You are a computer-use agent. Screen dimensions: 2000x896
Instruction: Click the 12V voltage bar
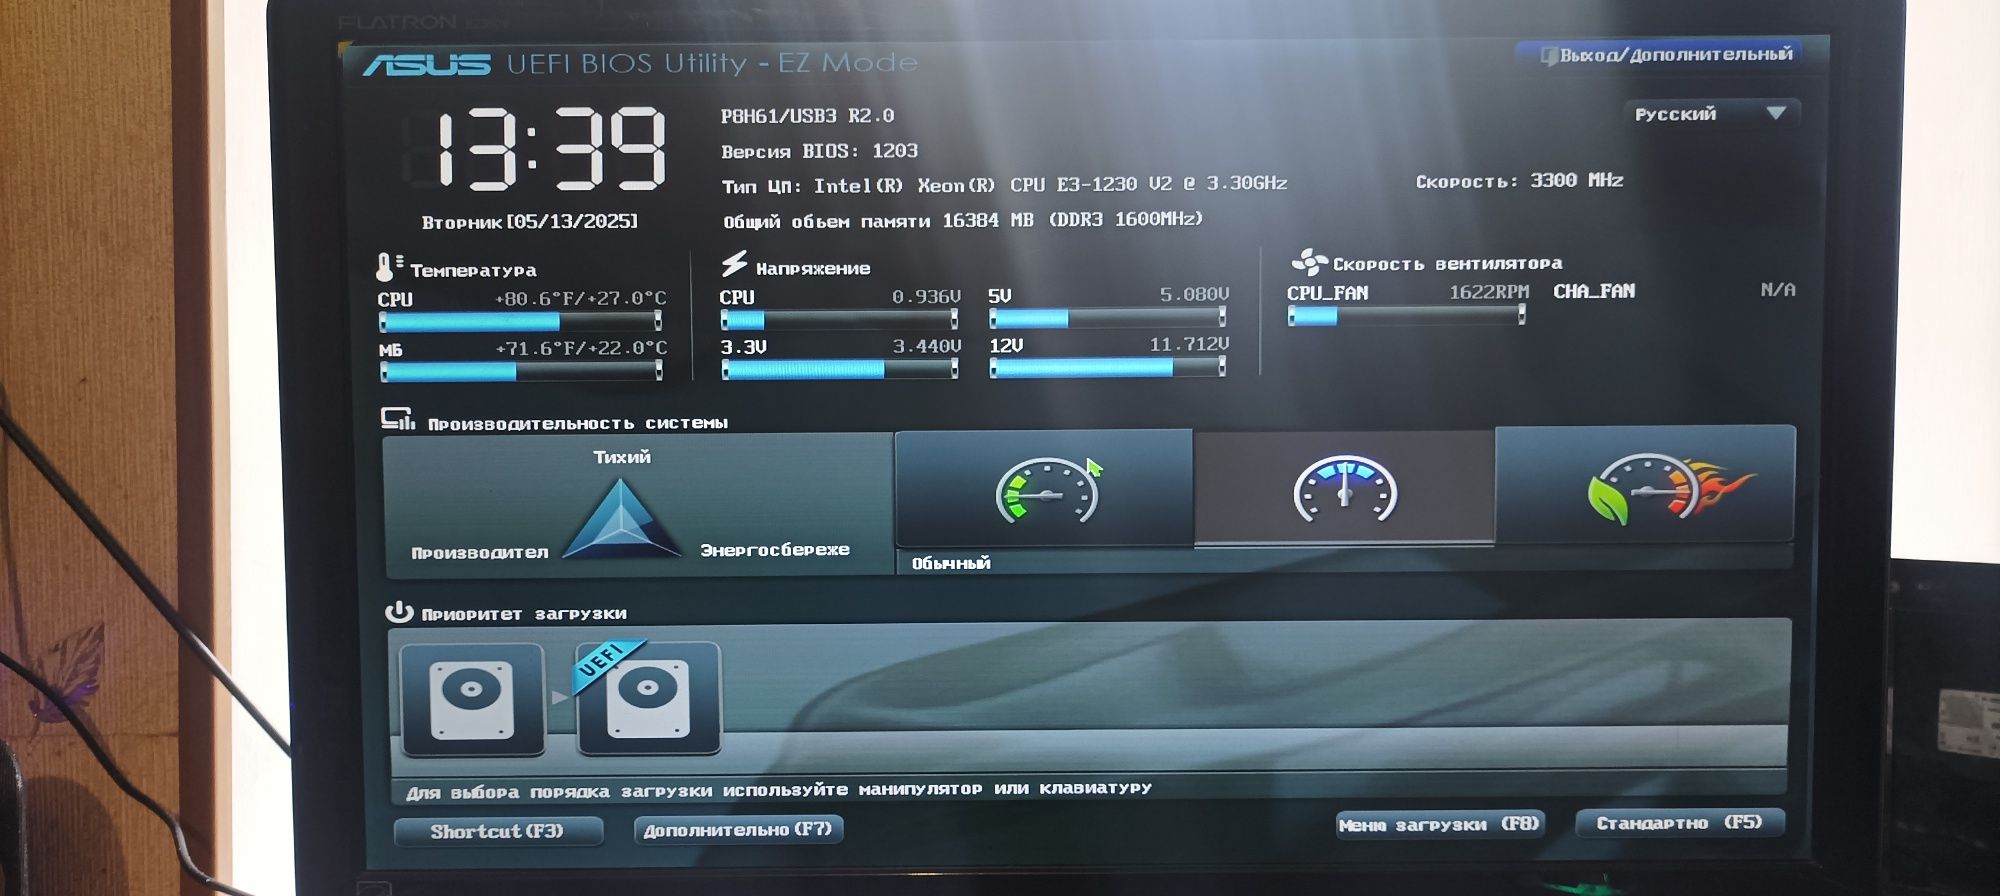[x=1108, y=367]
